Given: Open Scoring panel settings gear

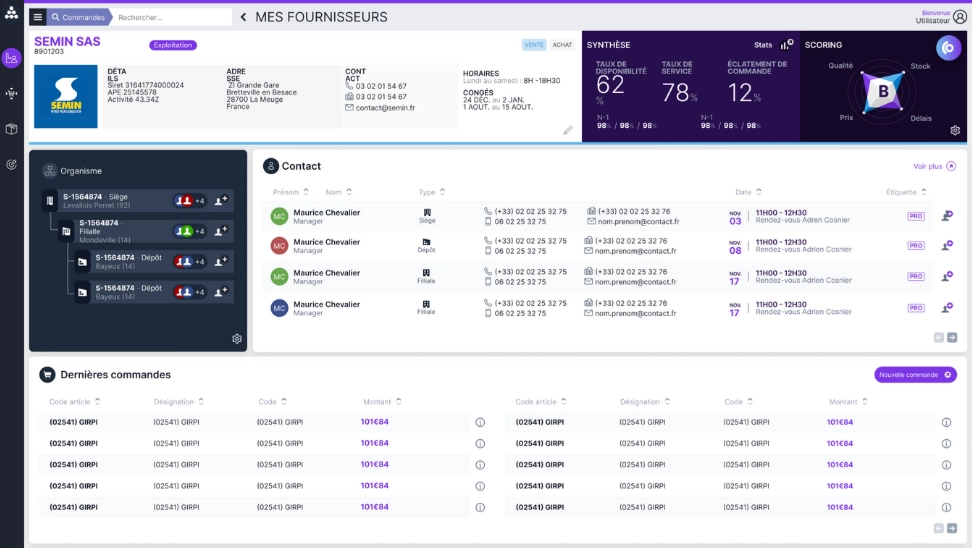Looking at the screenshot, I should (x=955, y=131).
